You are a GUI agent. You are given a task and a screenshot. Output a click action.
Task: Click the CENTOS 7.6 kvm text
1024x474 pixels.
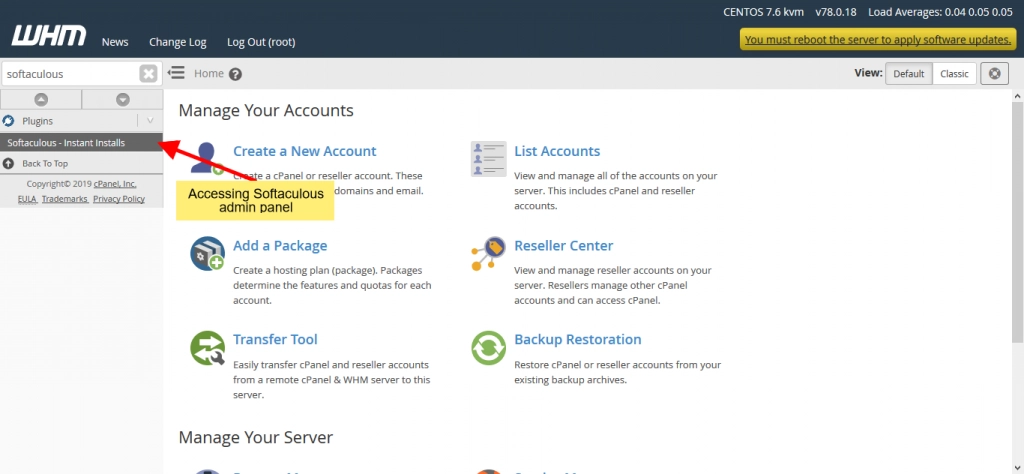pyautogui.click(x=765, y=12)
